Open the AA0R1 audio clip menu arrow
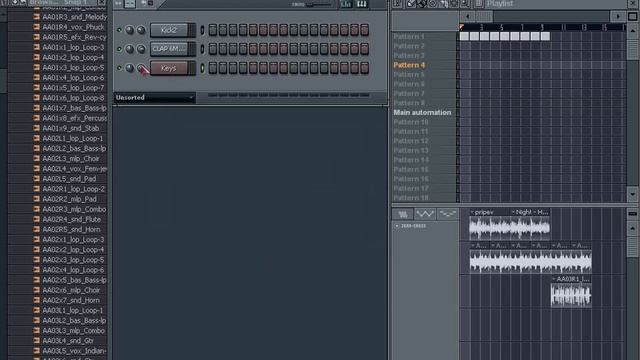Screen dimensions: 640x360 click(554, 279)
